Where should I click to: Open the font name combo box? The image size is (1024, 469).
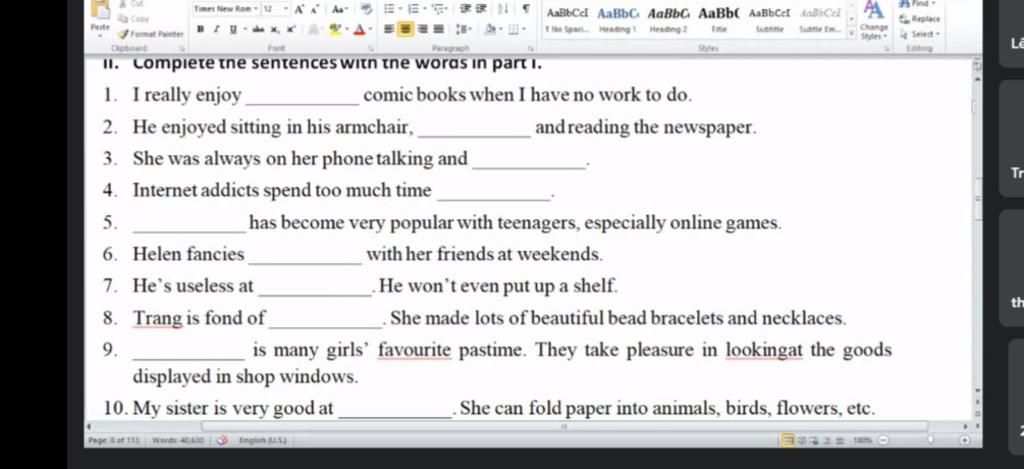point(227,9)
